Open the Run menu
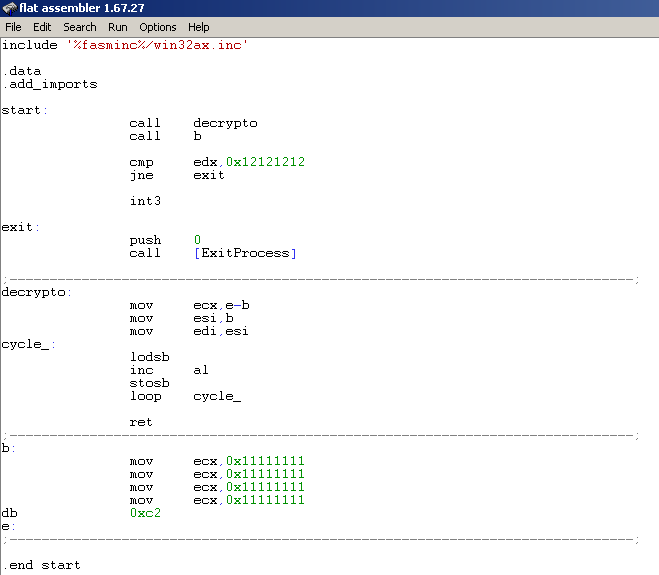 pyautogui.click(x=118, y=27)
